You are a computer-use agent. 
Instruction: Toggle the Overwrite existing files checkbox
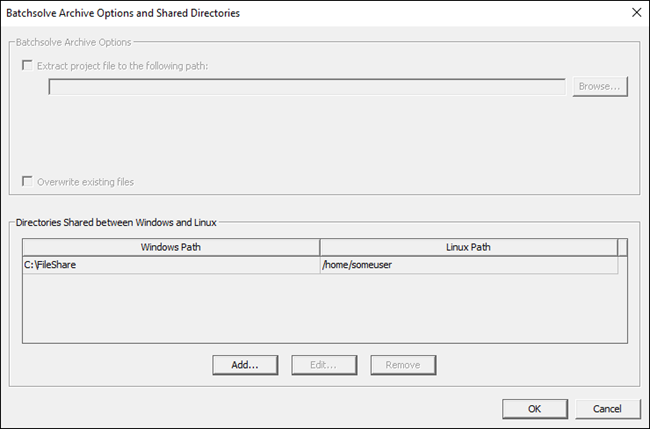click(x=27, y=182)
